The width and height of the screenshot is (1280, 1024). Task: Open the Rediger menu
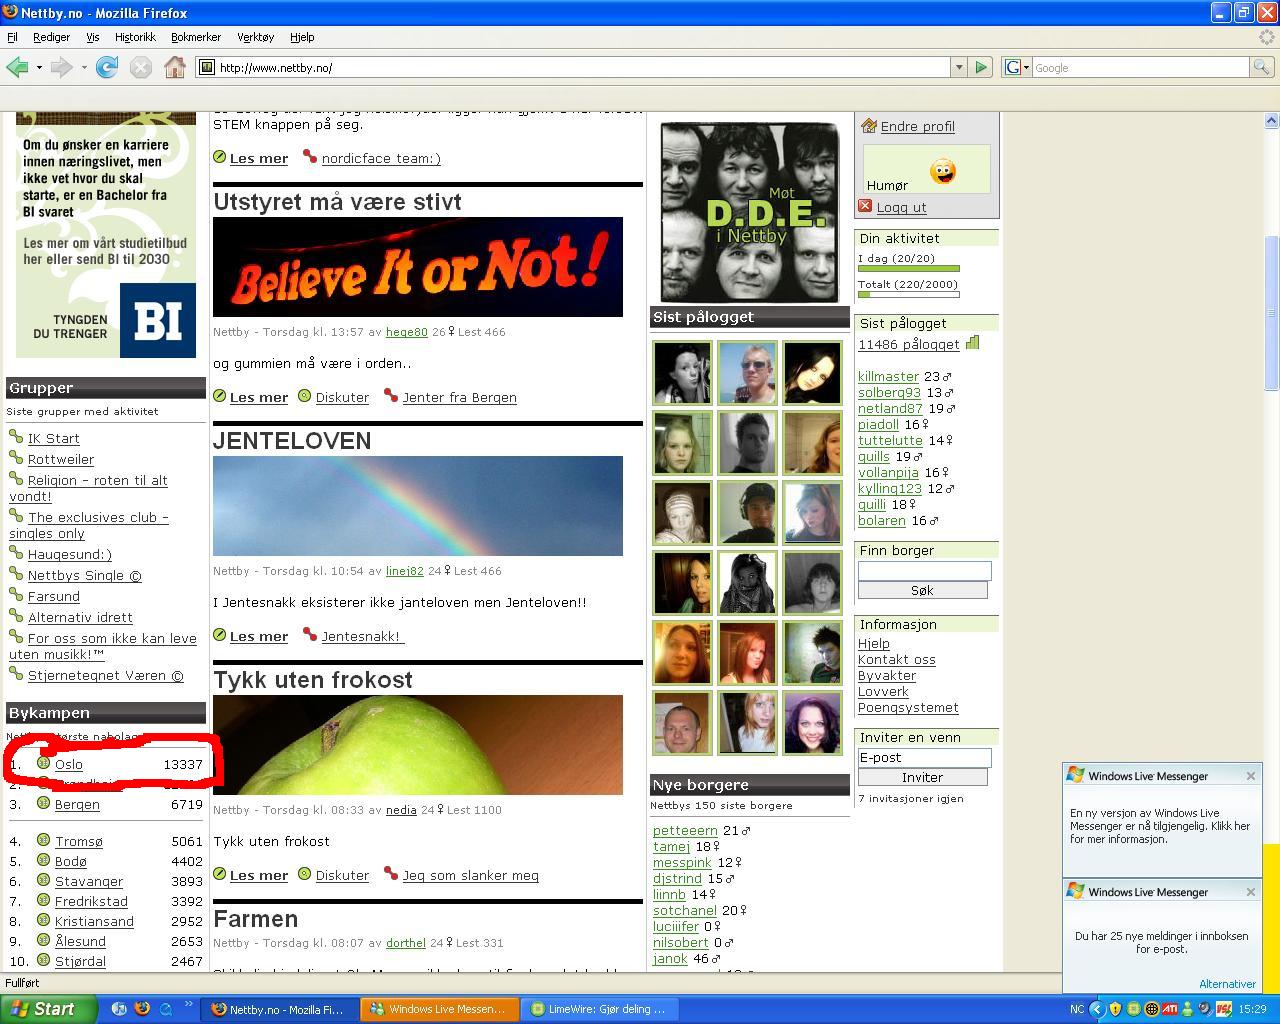pyautogui.click(x=51, y=37)
